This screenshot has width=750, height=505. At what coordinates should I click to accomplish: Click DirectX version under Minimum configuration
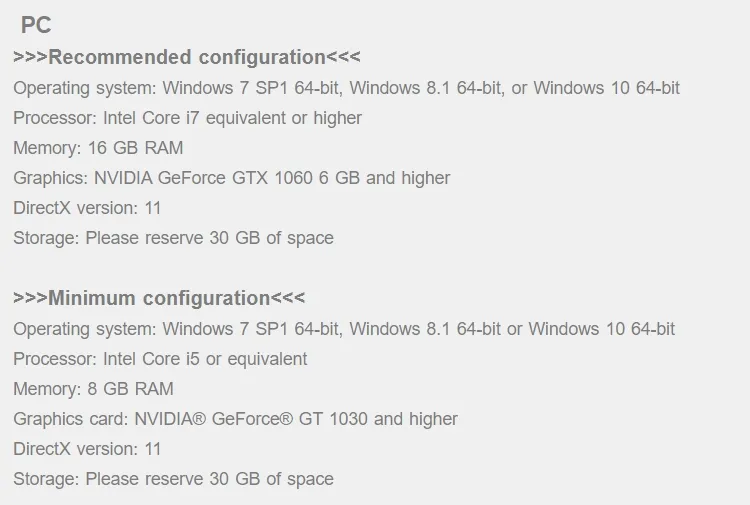(x=87, y=449)
